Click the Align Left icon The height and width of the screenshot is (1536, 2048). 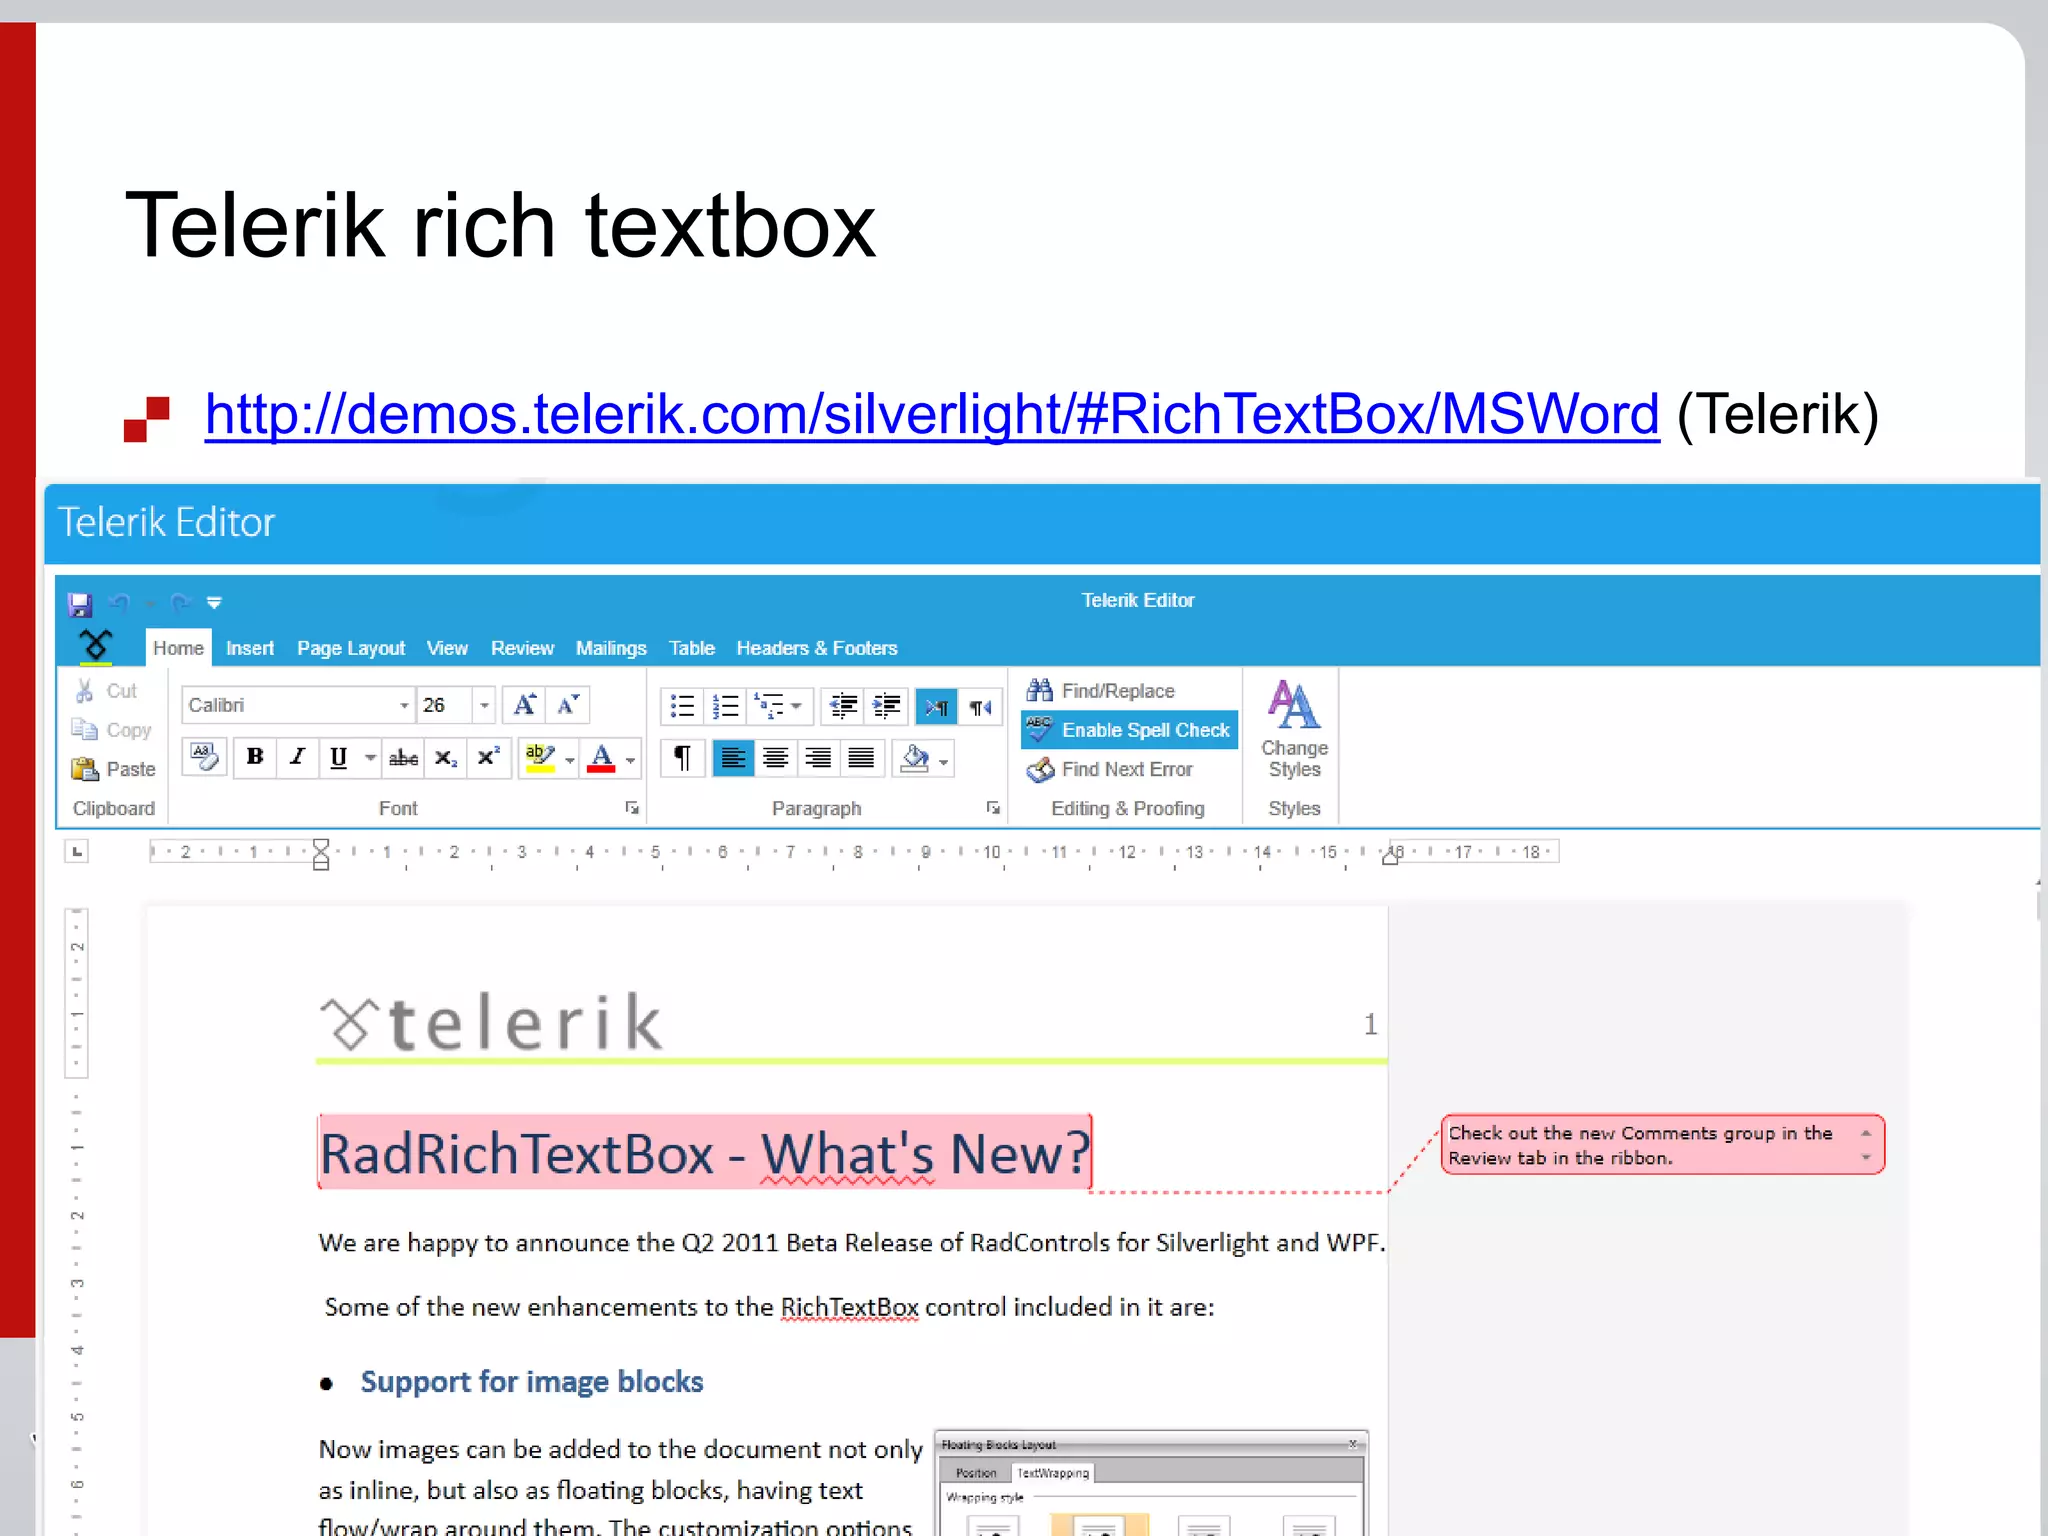(733, 758)
